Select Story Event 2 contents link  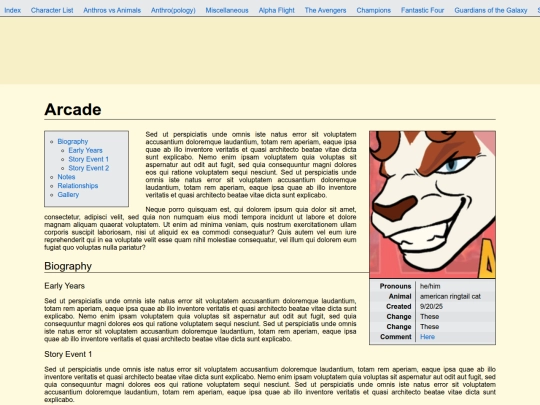(x=89, y=168)
